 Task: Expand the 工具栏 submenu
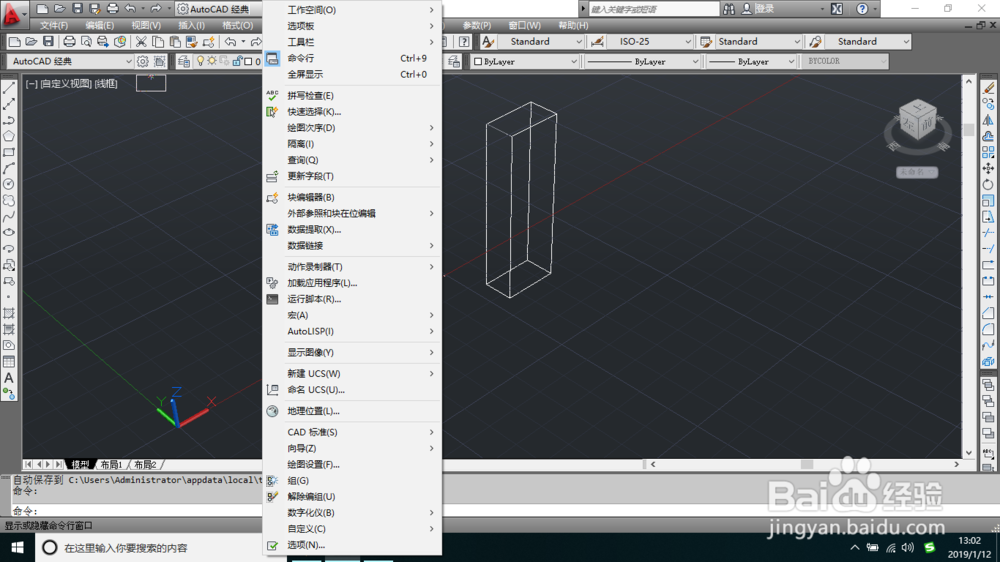point(352,42)
